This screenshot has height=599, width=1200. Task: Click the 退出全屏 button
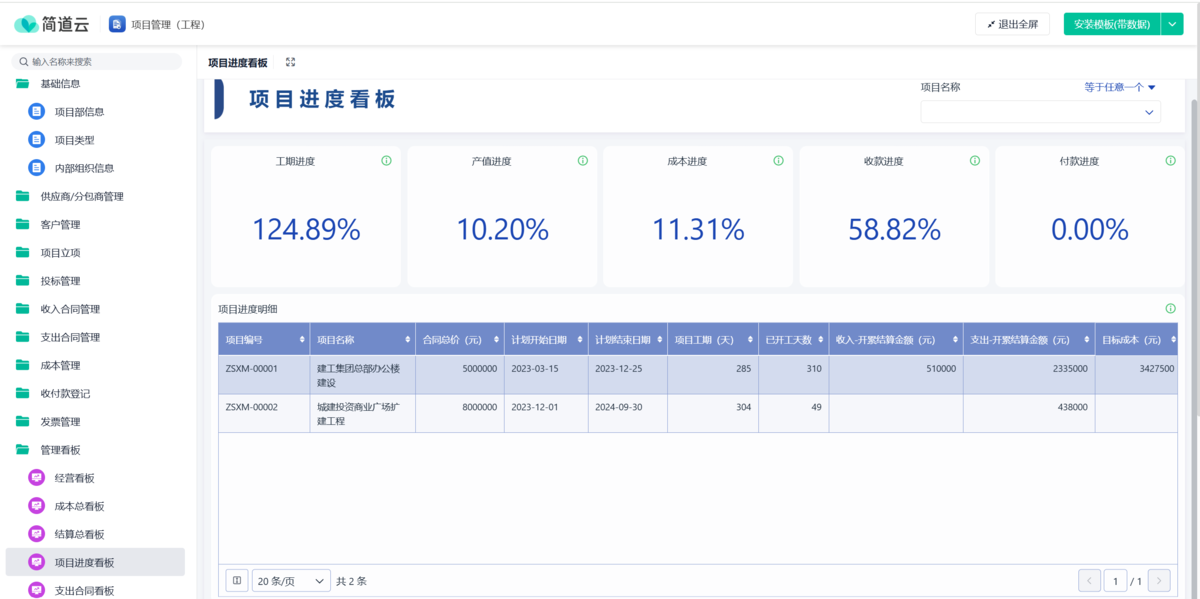1012,24
